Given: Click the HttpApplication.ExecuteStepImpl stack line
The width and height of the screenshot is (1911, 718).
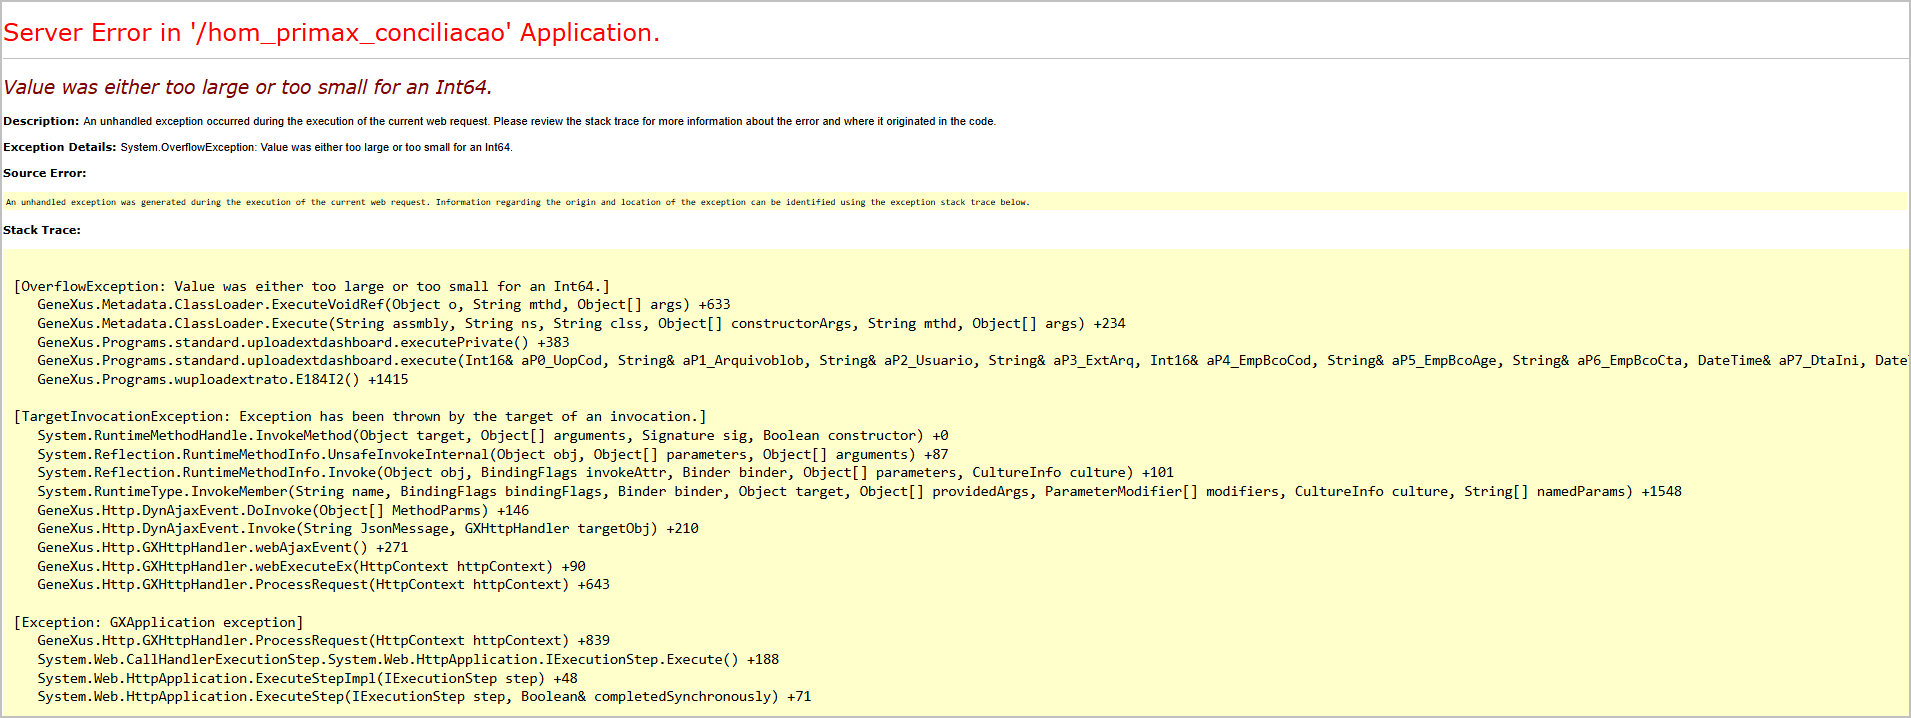Looking at the screenshot, I should 307,678.
